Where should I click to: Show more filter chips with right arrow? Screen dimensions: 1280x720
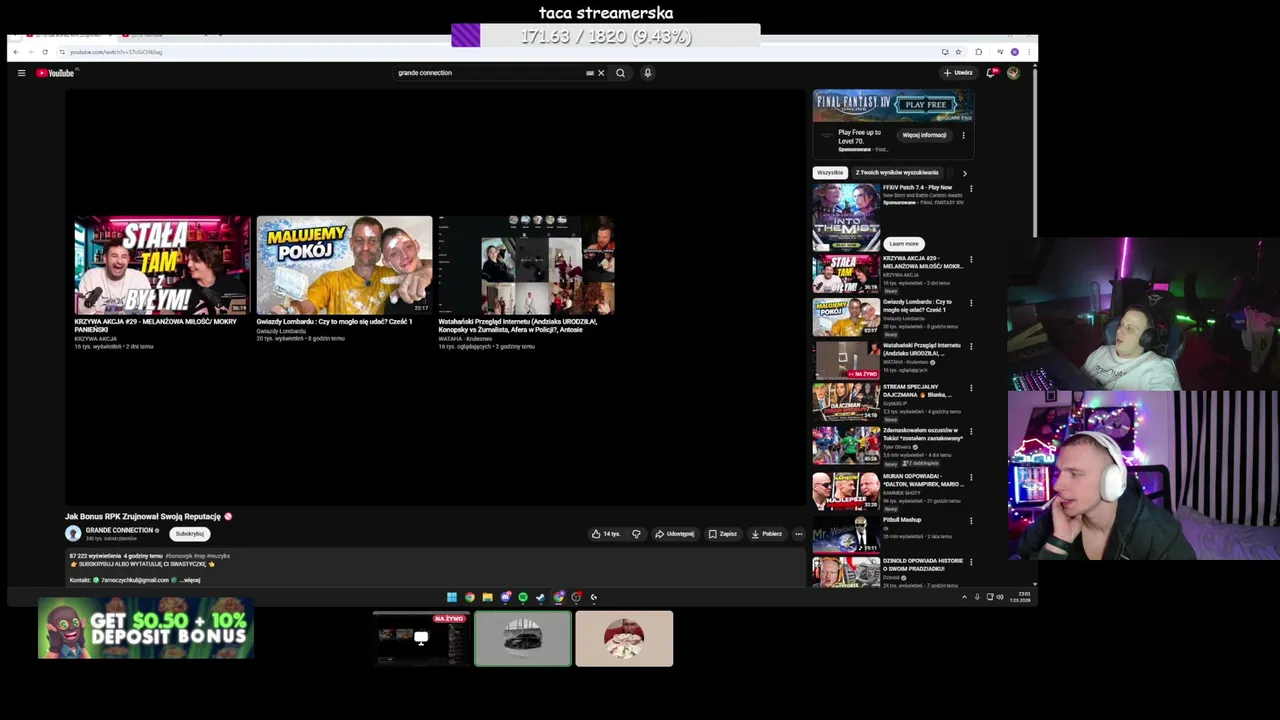[x=964, y=173]
